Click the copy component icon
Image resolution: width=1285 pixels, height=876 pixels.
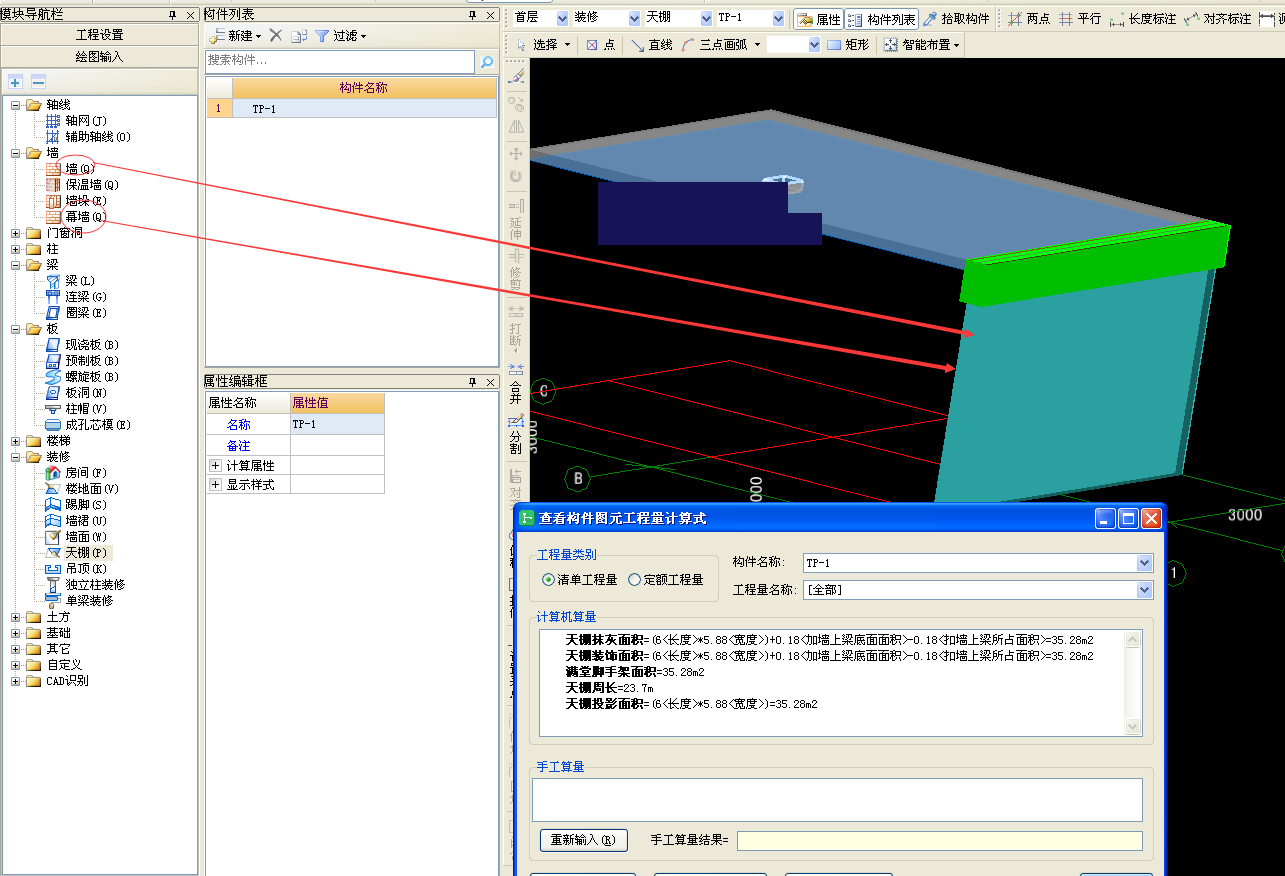tap(299, 36)
